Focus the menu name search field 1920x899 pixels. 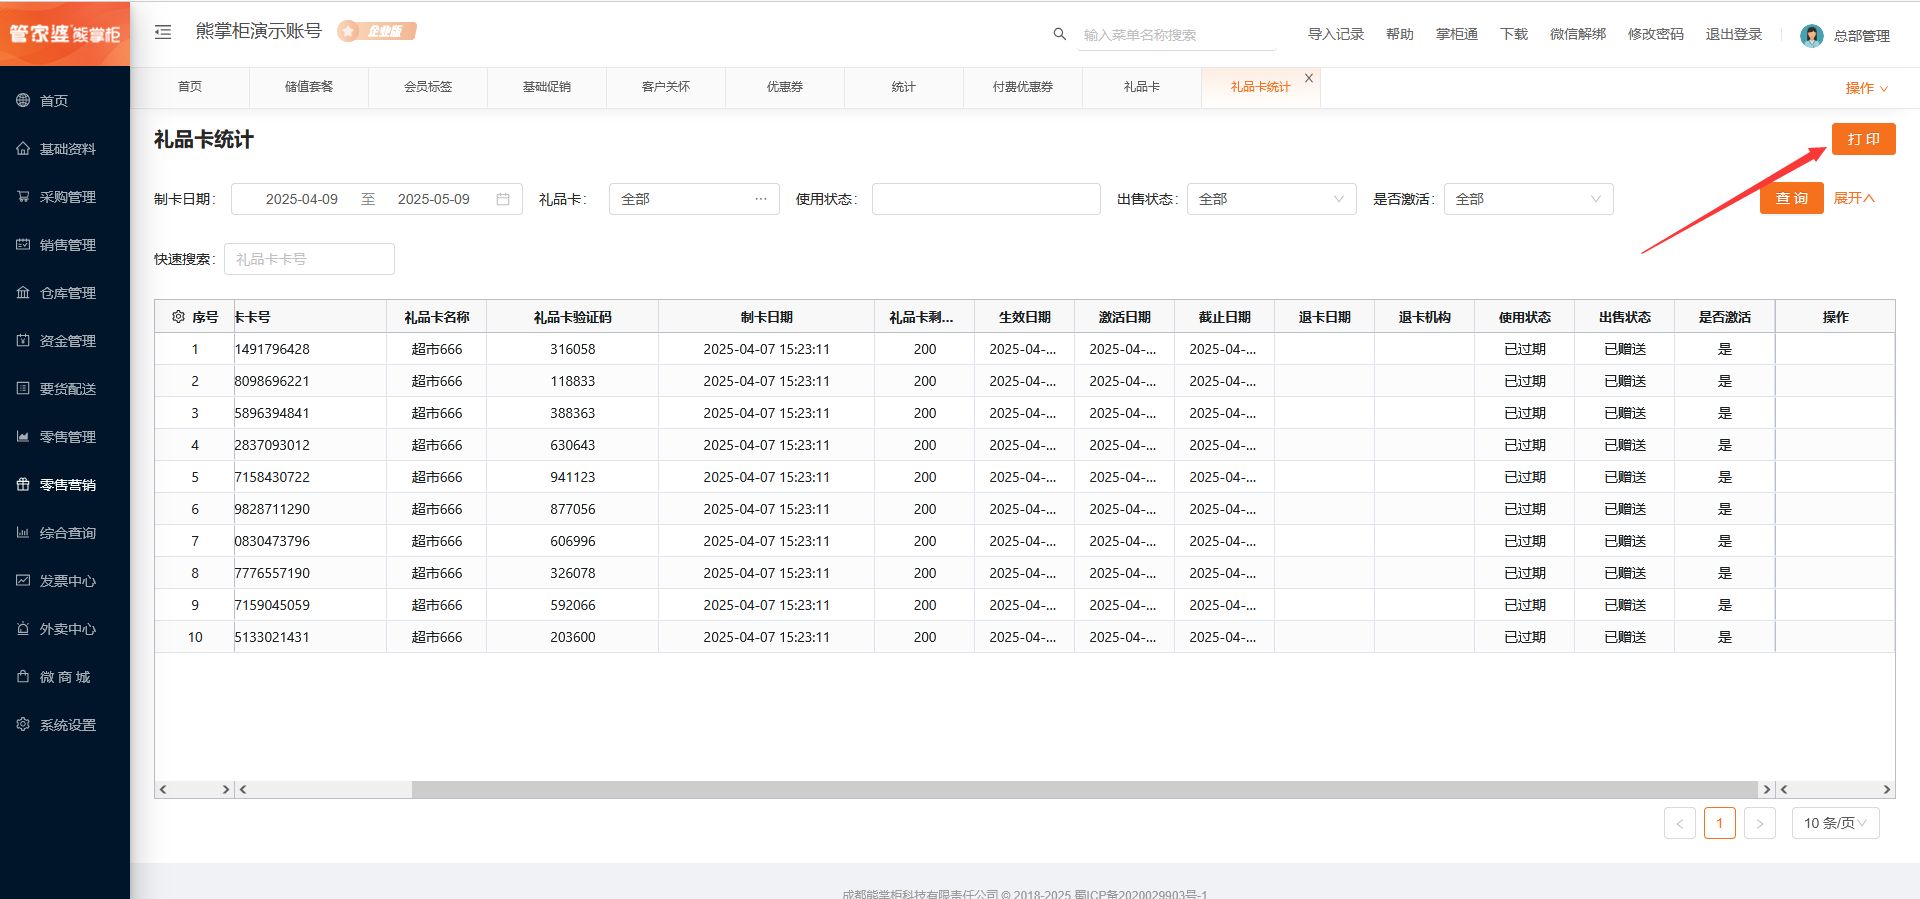coord(1177,35)
